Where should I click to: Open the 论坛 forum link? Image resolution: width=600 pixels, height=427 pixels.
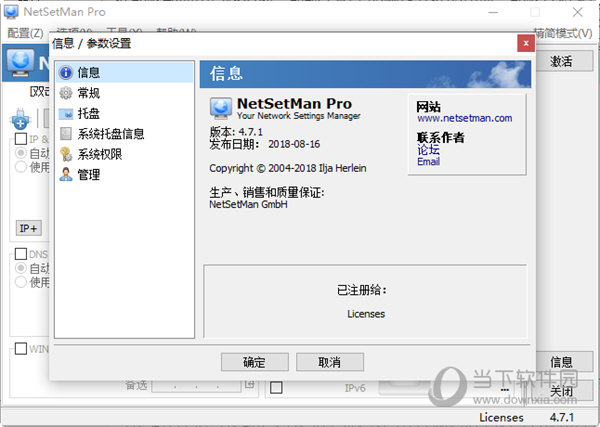pyautogui.click(x=428, y=150)
